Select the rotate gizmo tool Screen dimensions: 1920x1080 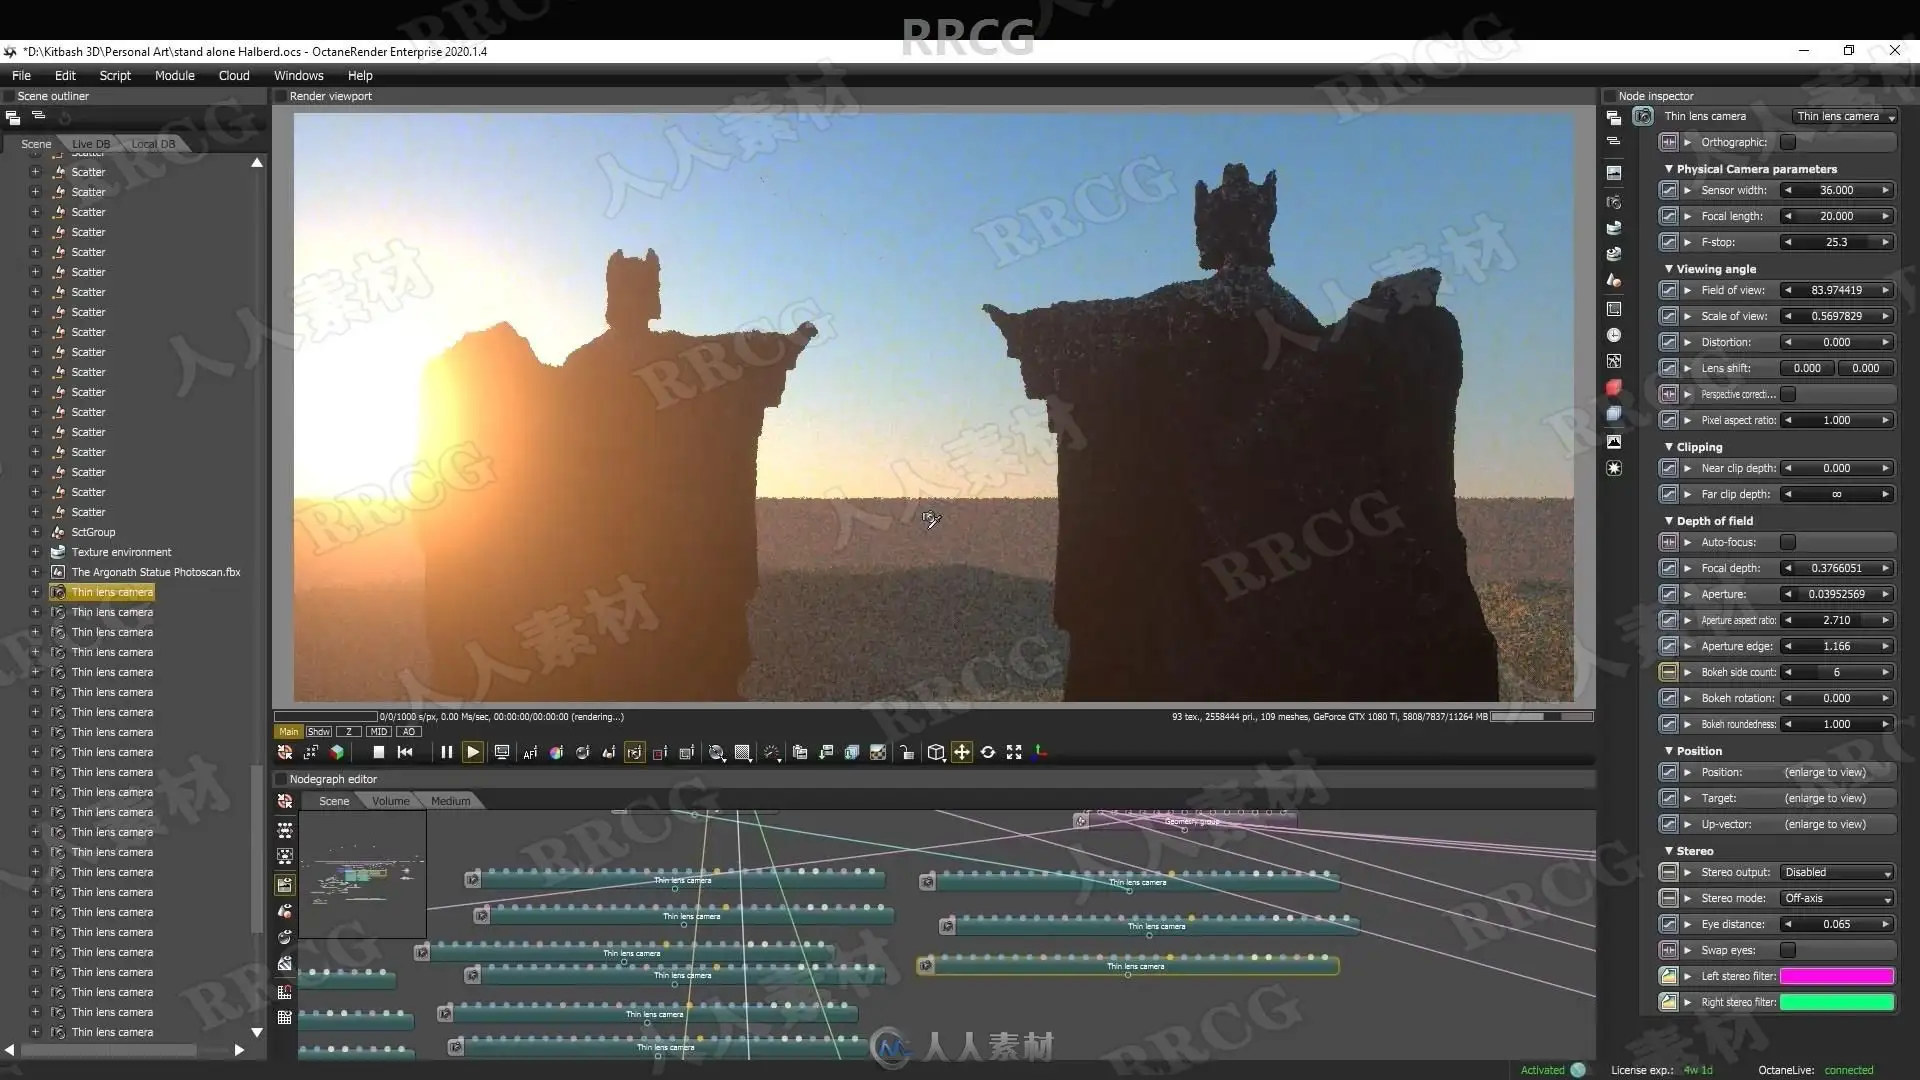(x=988, y=752)
